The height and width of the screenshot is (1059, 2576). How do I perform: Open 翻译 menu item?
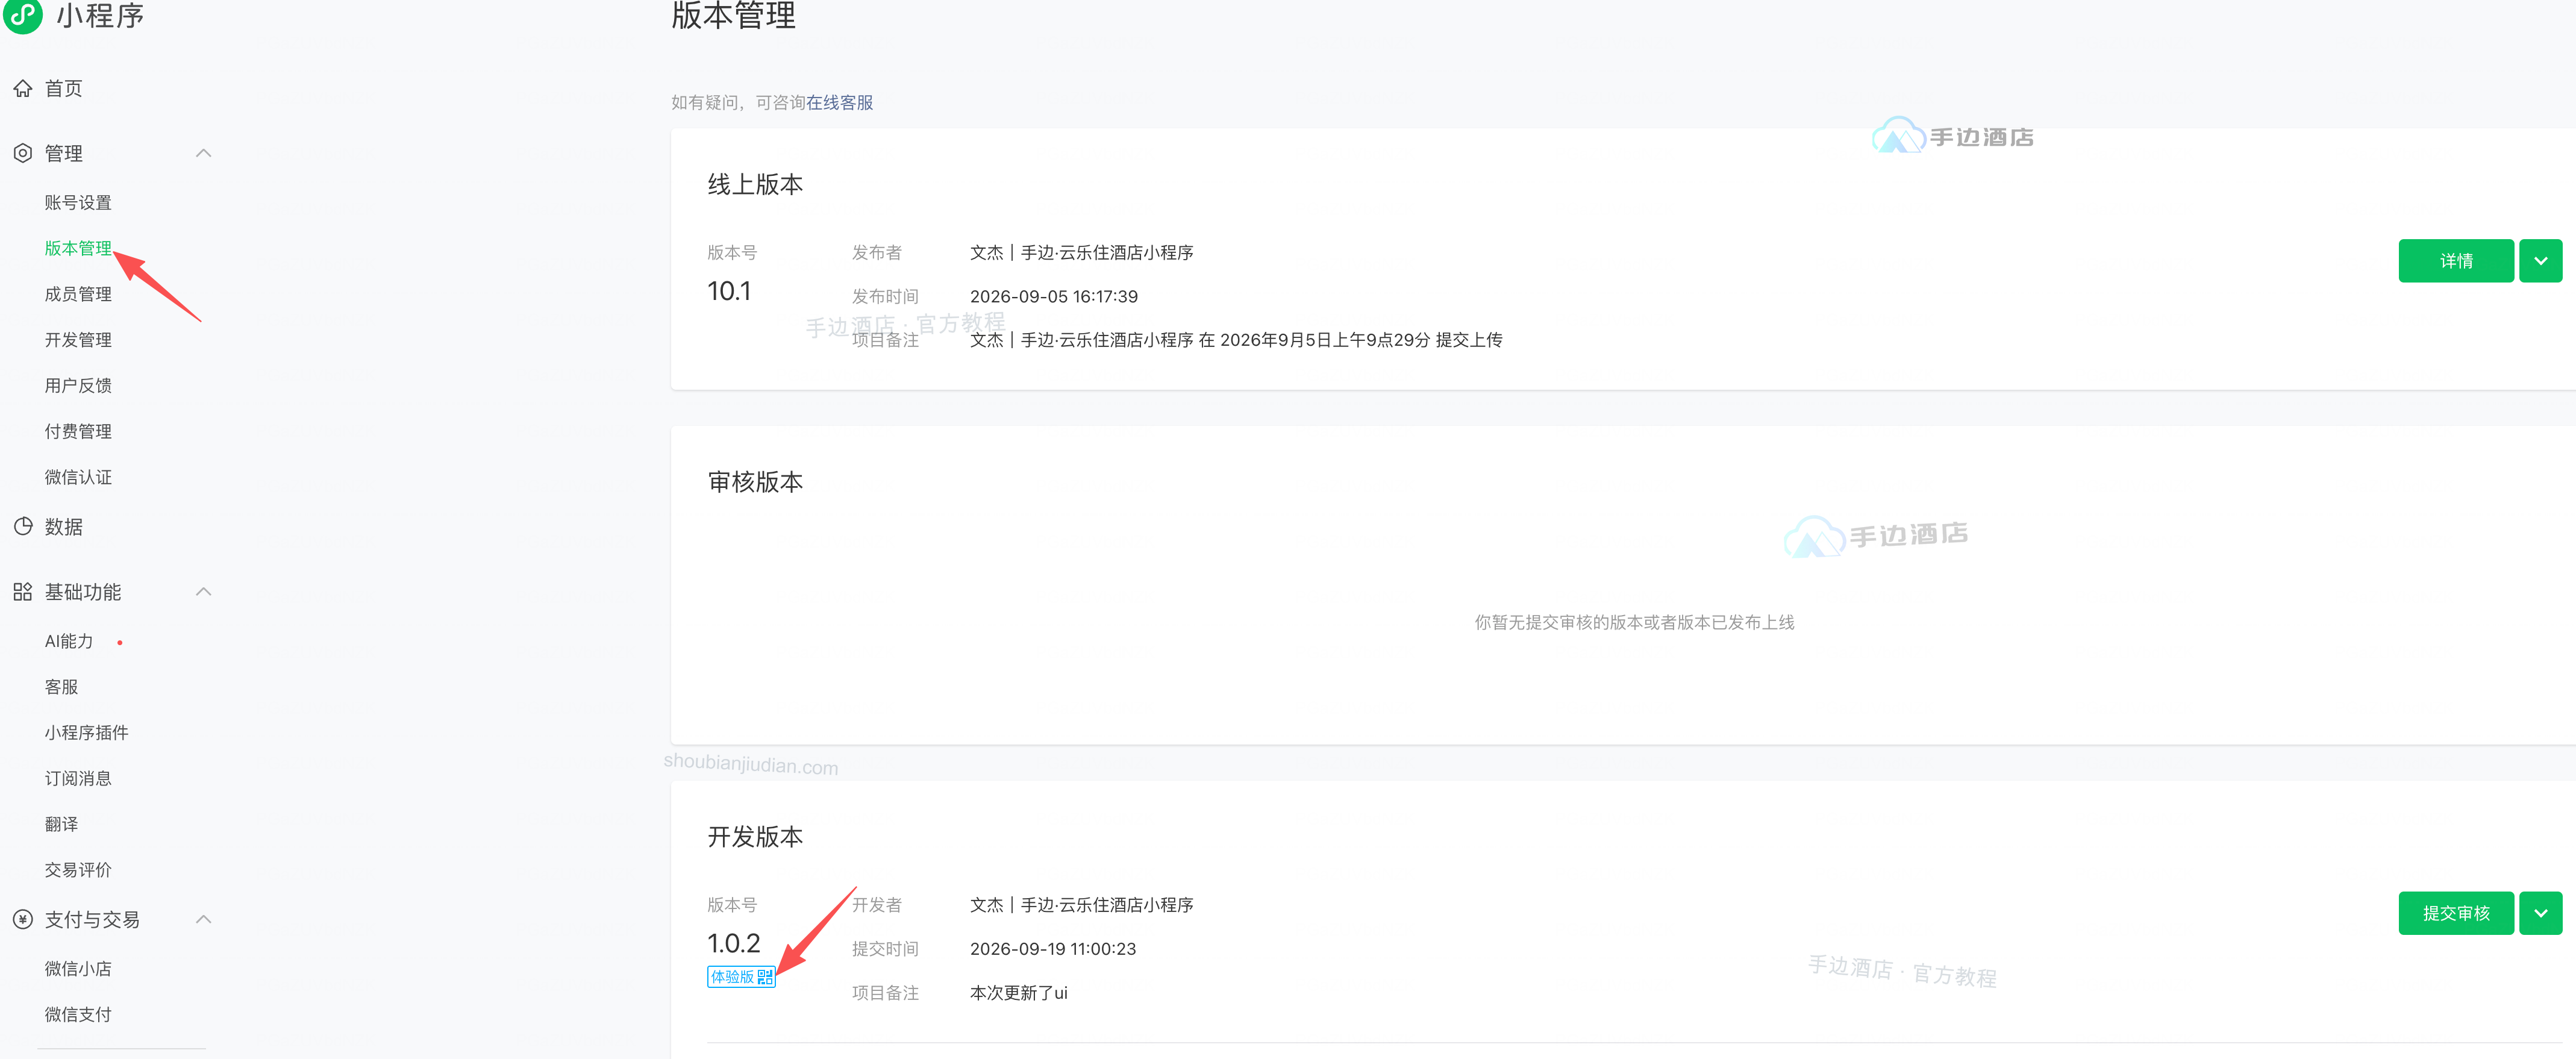(x=61, y=825)
